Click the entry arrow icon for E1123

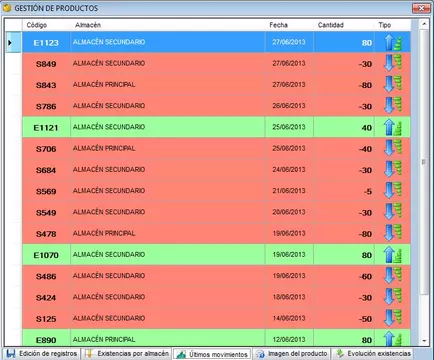[x=393, y=43]
